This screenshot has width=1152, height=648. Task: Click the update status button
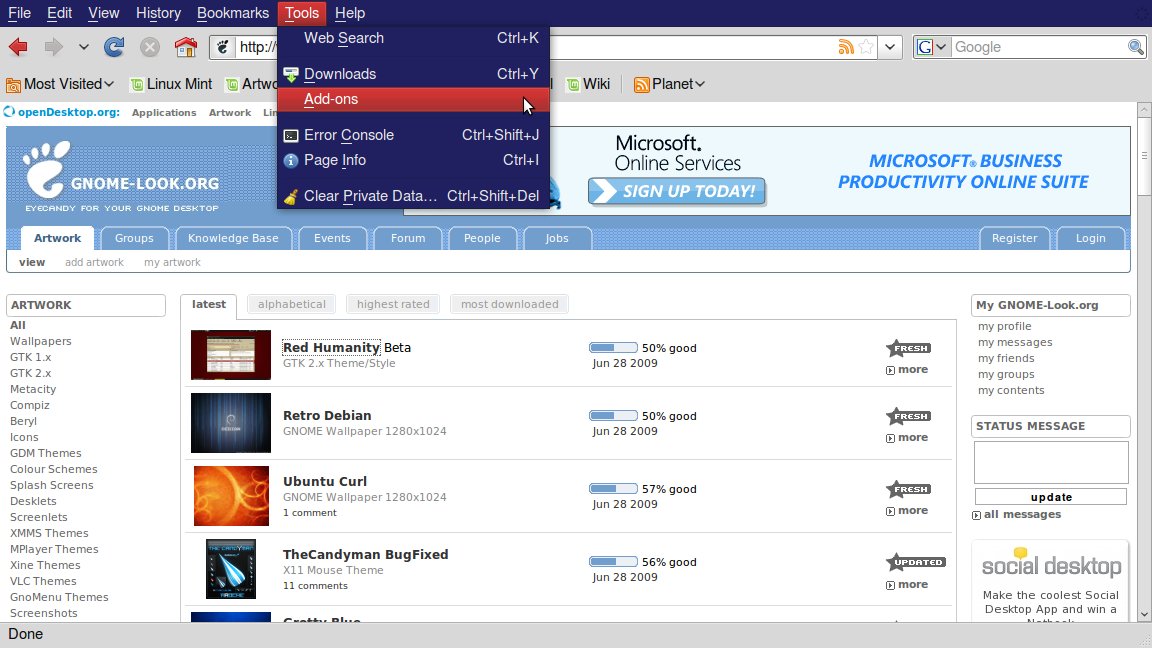pyautogui.click(x=1051, y=497)
